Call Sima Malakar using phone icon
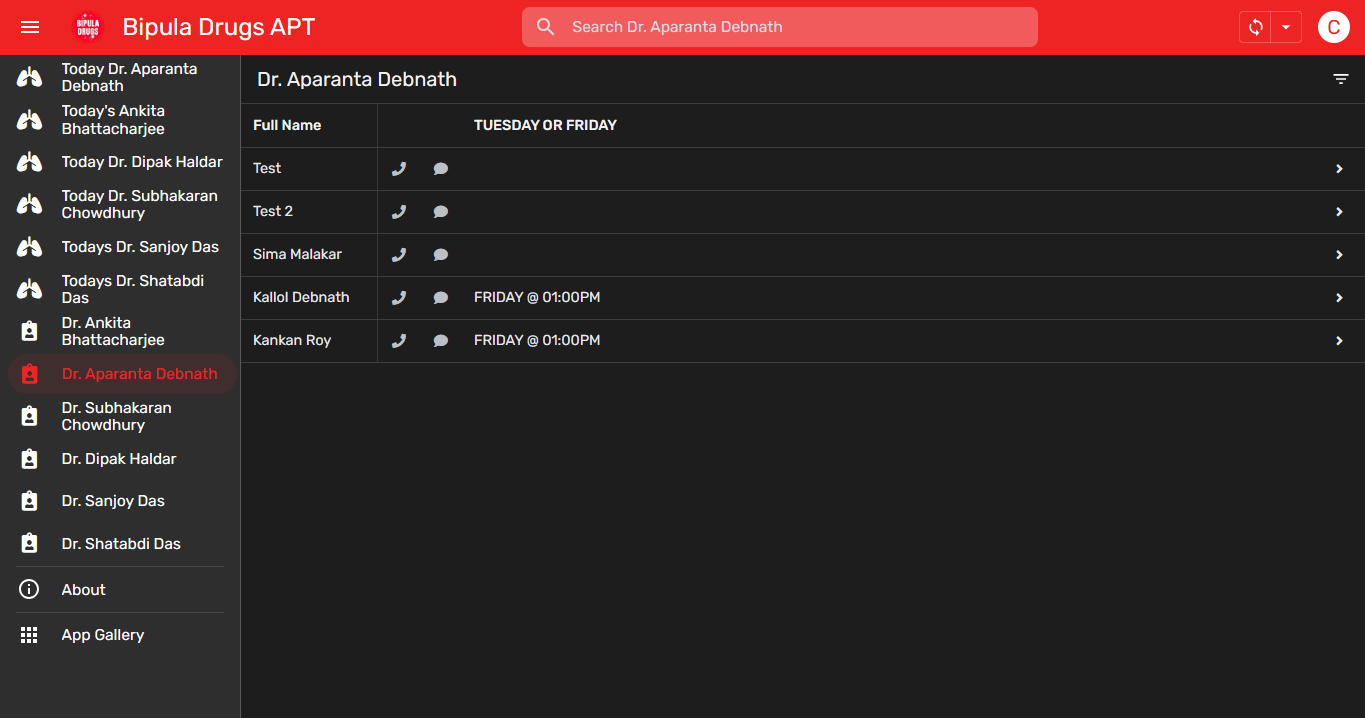Image resolution: width=1365 pixels, height=718 pixels. [399, 255]
